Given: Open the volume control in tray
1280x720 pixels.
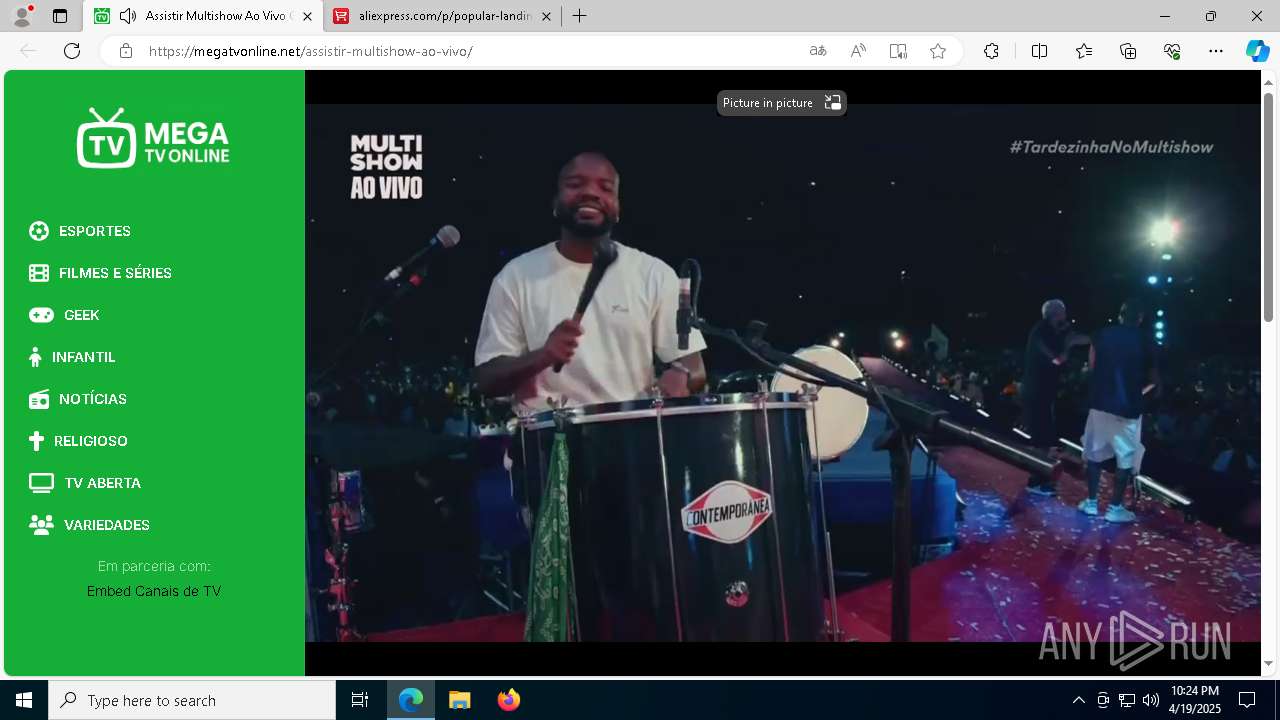Looking at the screenshot, I should 1150,700.
